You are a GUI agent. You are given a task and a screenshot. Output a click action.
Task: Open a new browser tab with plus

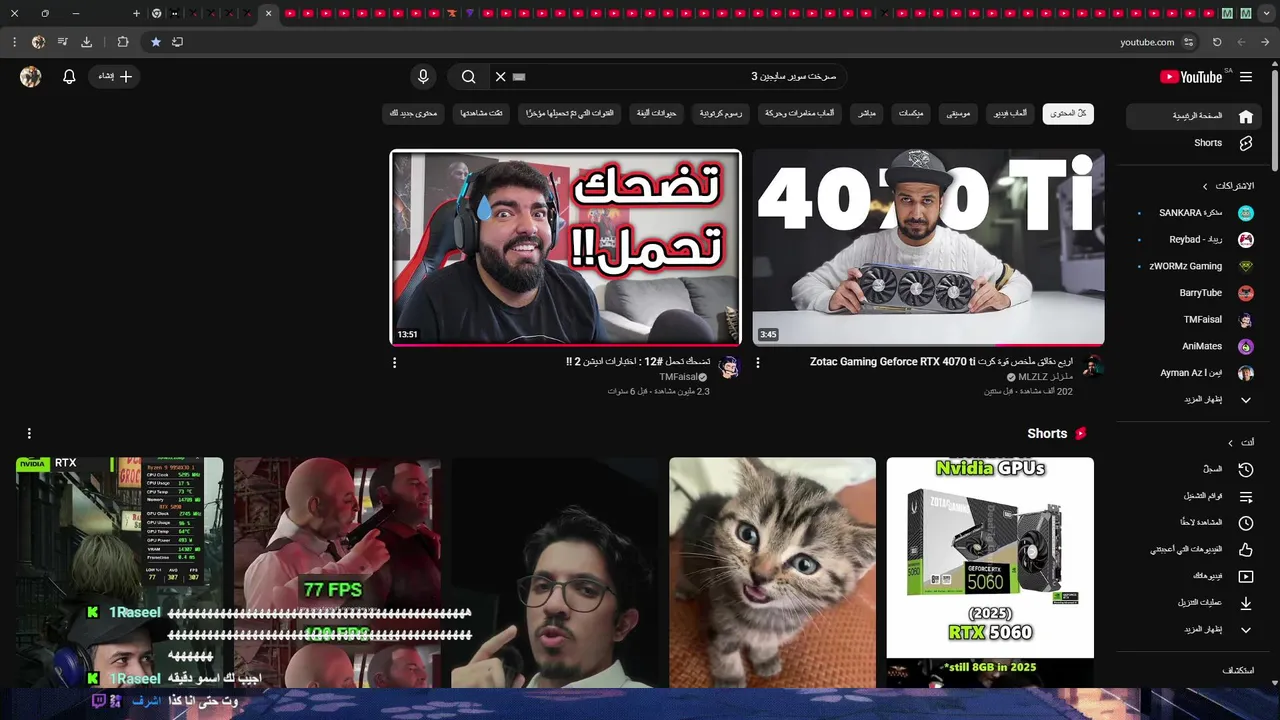(136, 13)
